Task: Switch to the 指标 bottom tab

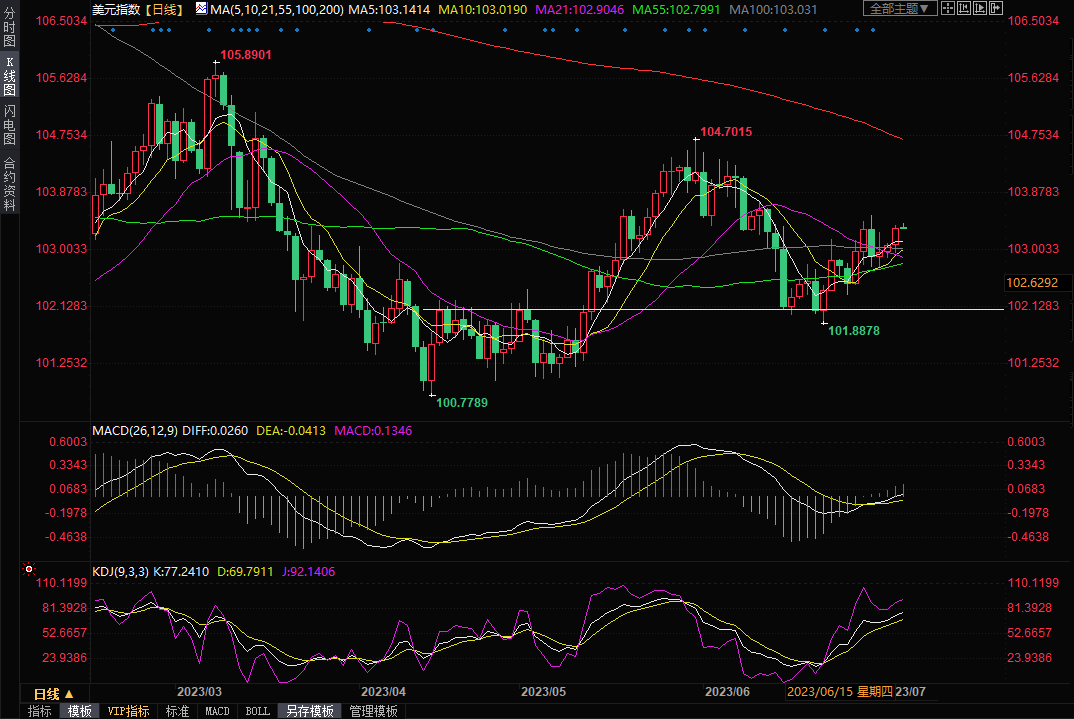Action: click(40, 711)
